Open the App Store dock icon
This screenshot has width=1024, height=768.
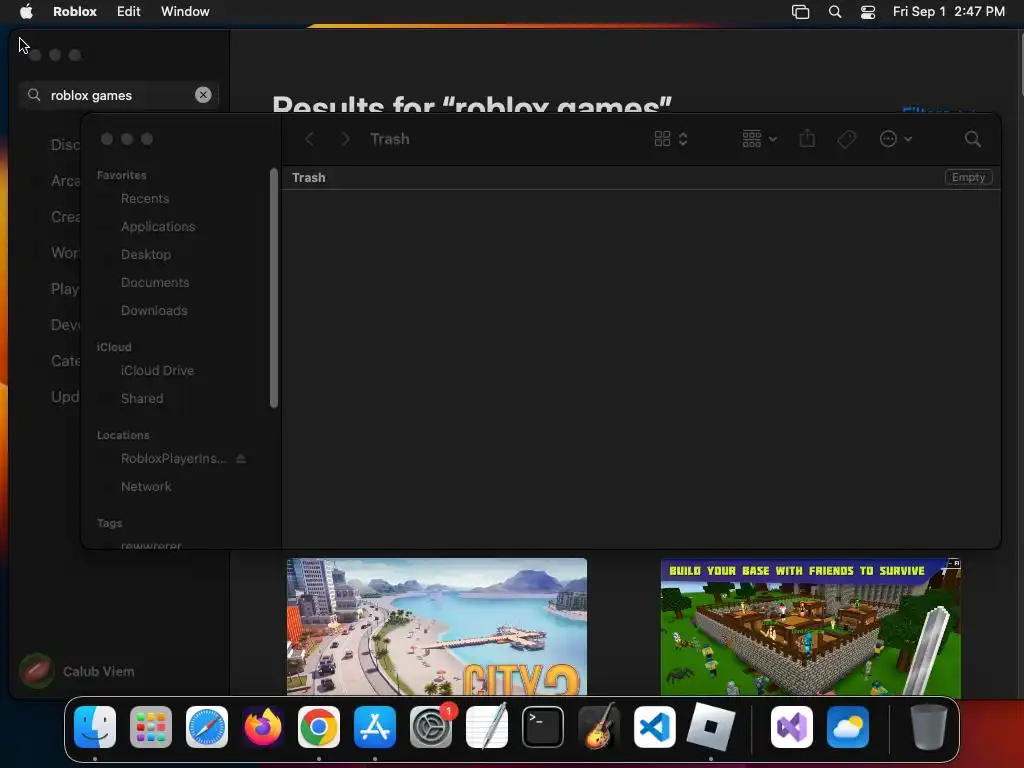click(x=375, y=727)
